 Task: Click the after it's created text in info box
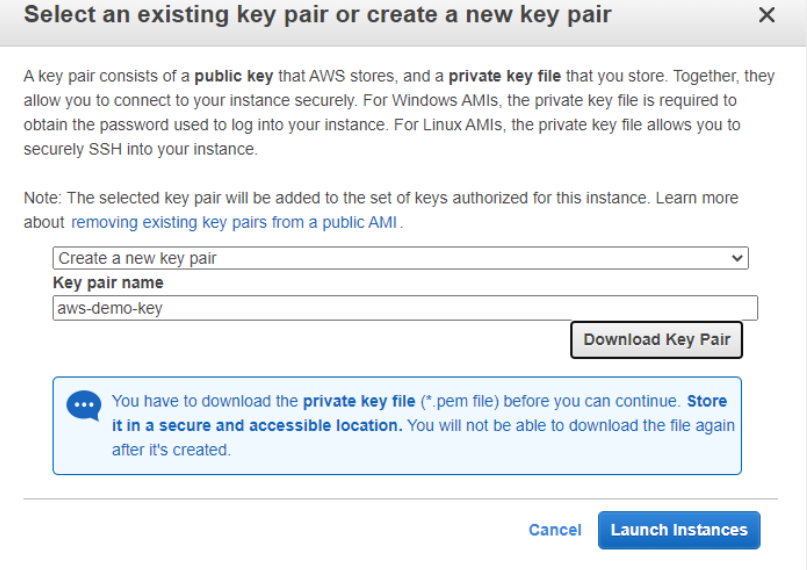click(x=171, y=450)
